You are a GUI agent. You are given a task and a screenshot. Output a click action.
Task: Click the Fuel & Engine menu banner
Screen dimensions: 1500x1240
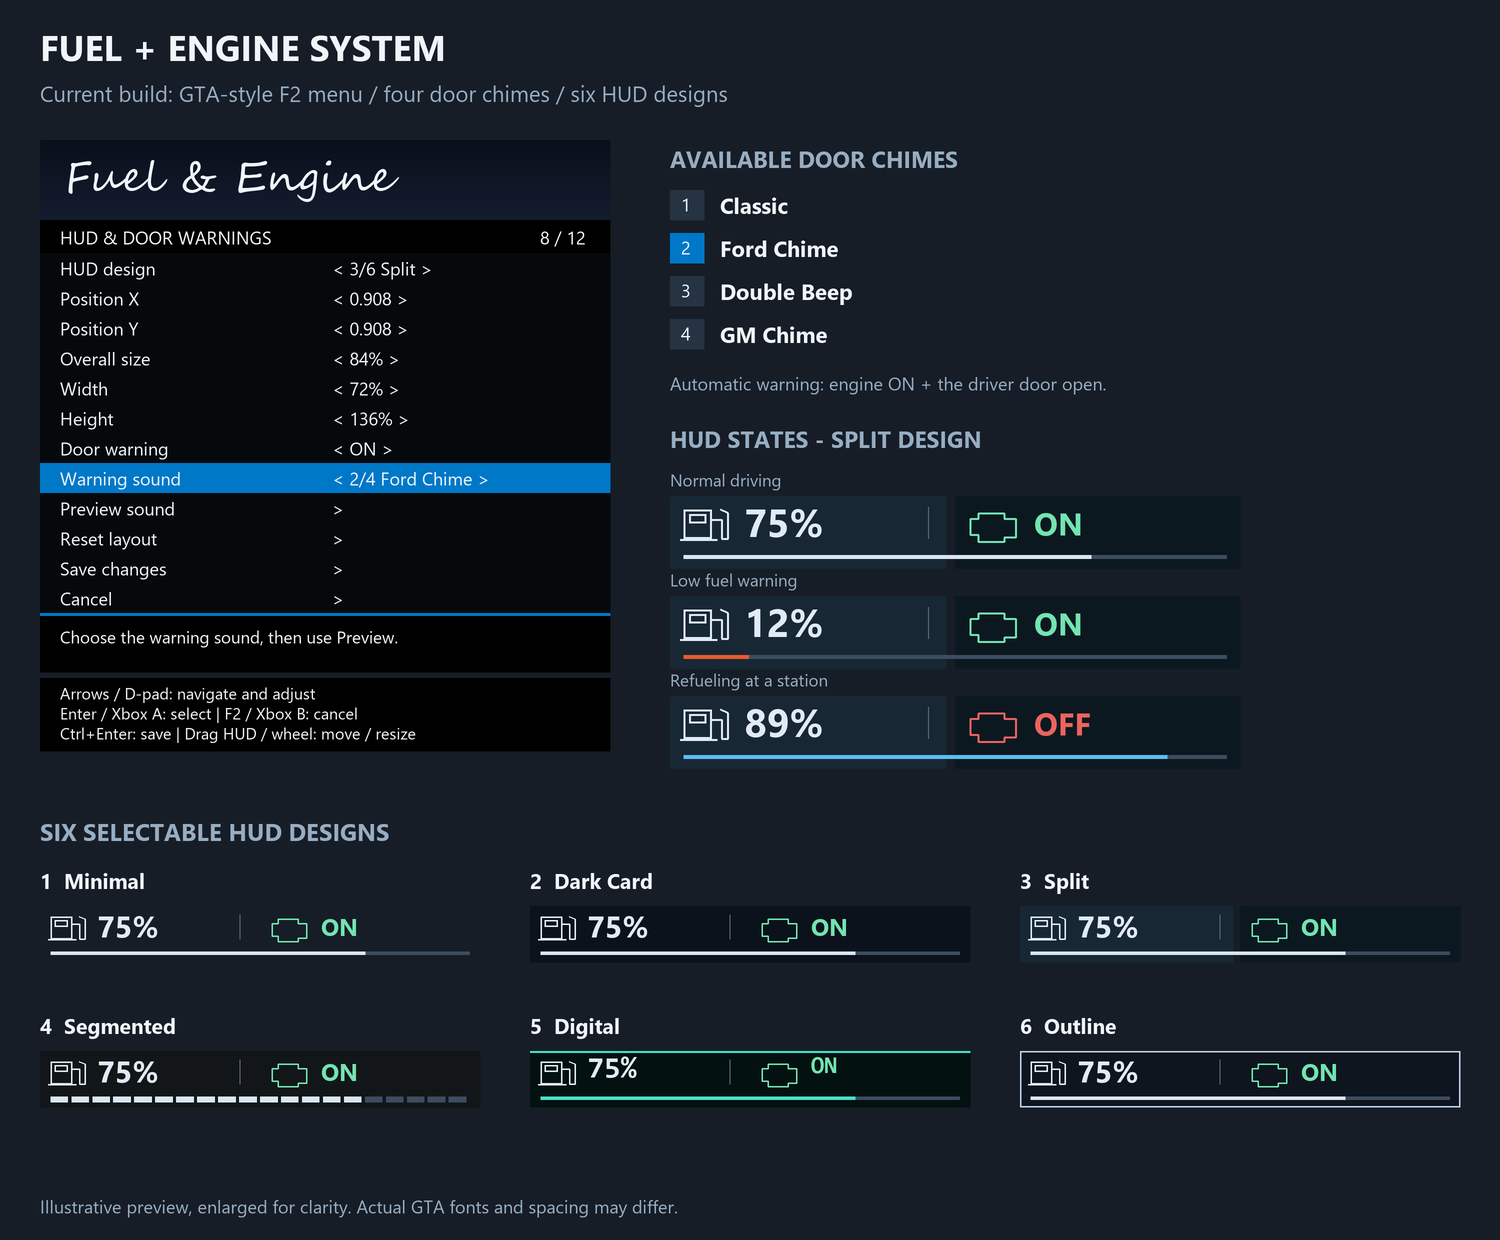325,180
